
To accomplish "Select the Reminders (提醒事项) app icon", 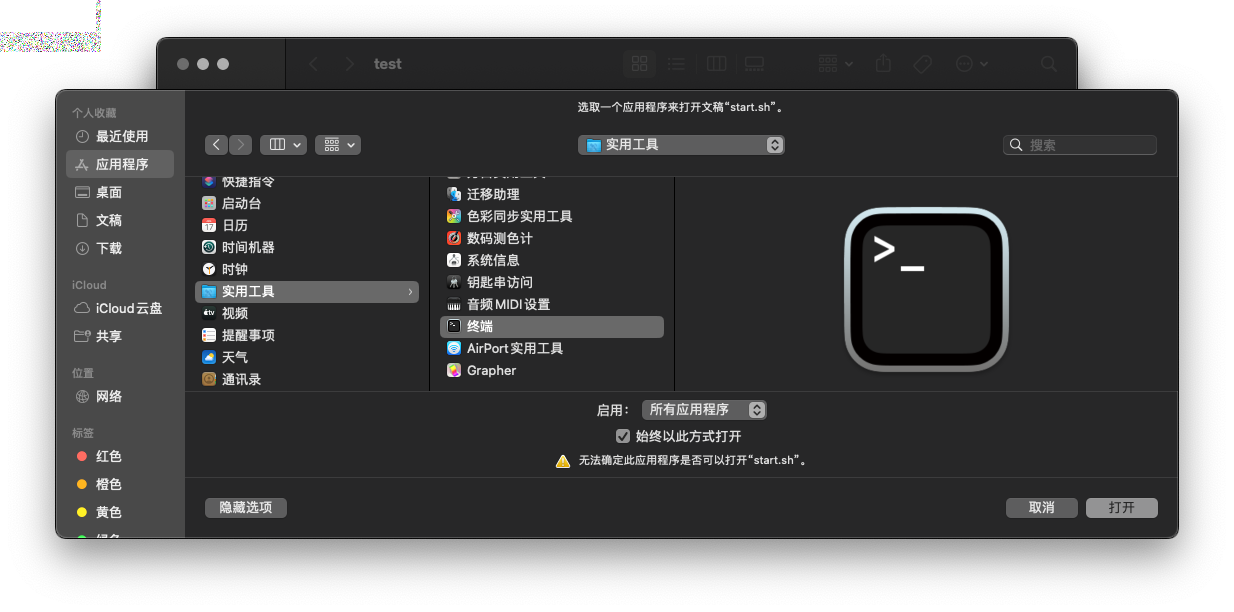I will (209, 335).
